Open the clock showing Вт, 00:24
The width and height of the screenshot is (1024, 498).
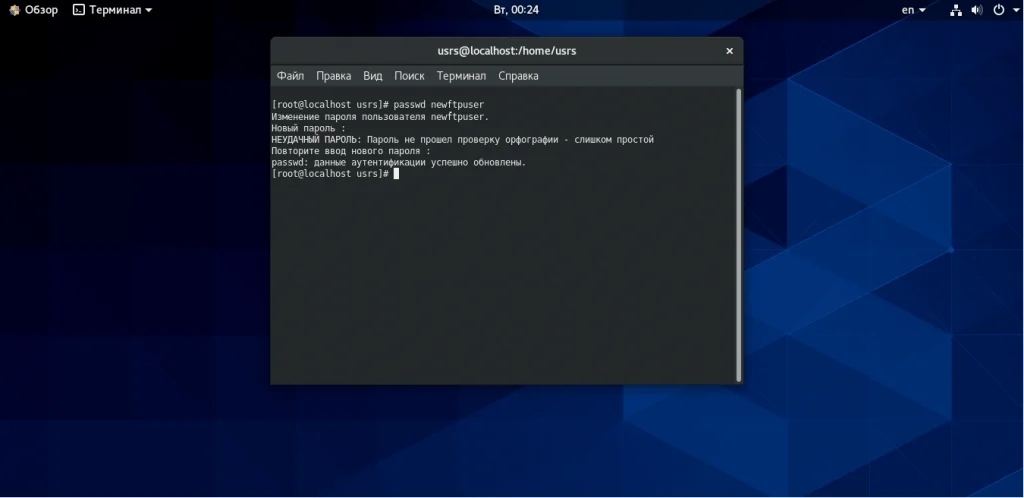pos(516,10)
